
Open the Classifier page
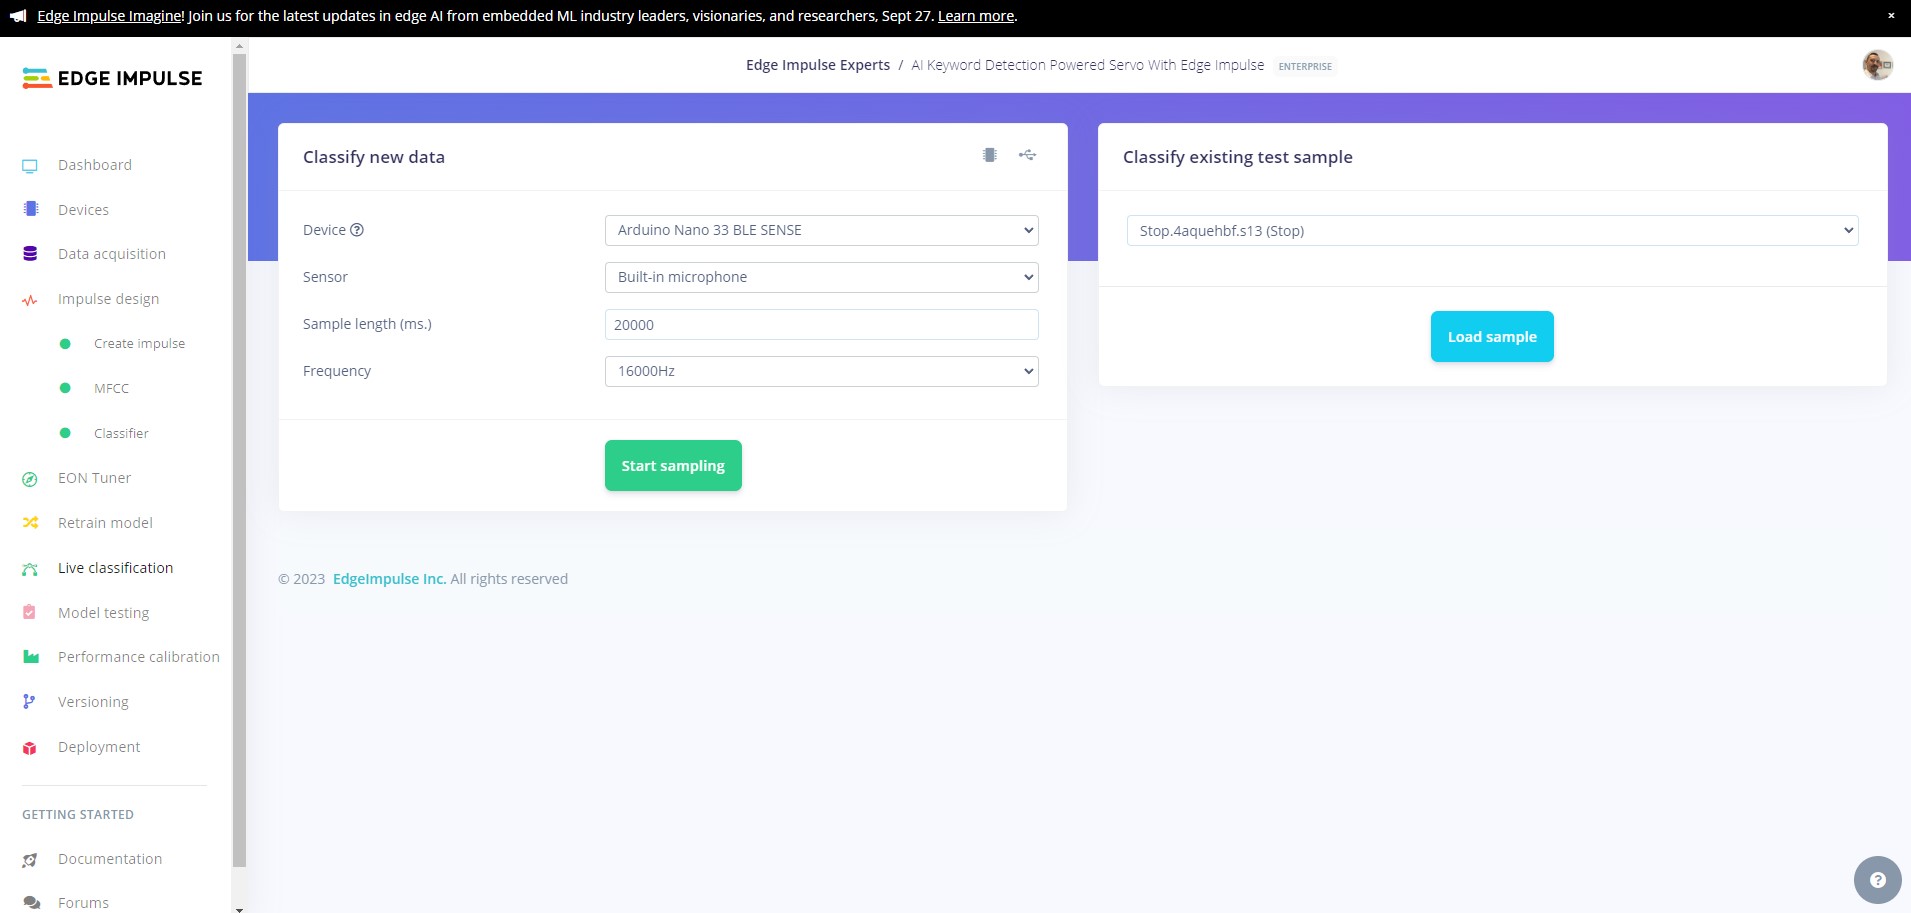(x=121, y=434)
